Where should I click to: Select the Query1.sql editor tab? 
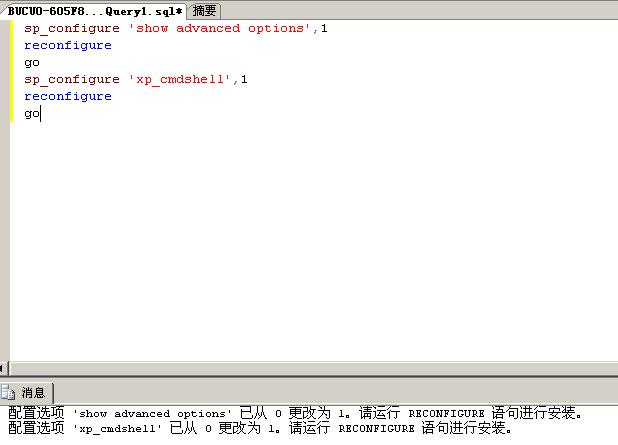click(x=94, y=11)
